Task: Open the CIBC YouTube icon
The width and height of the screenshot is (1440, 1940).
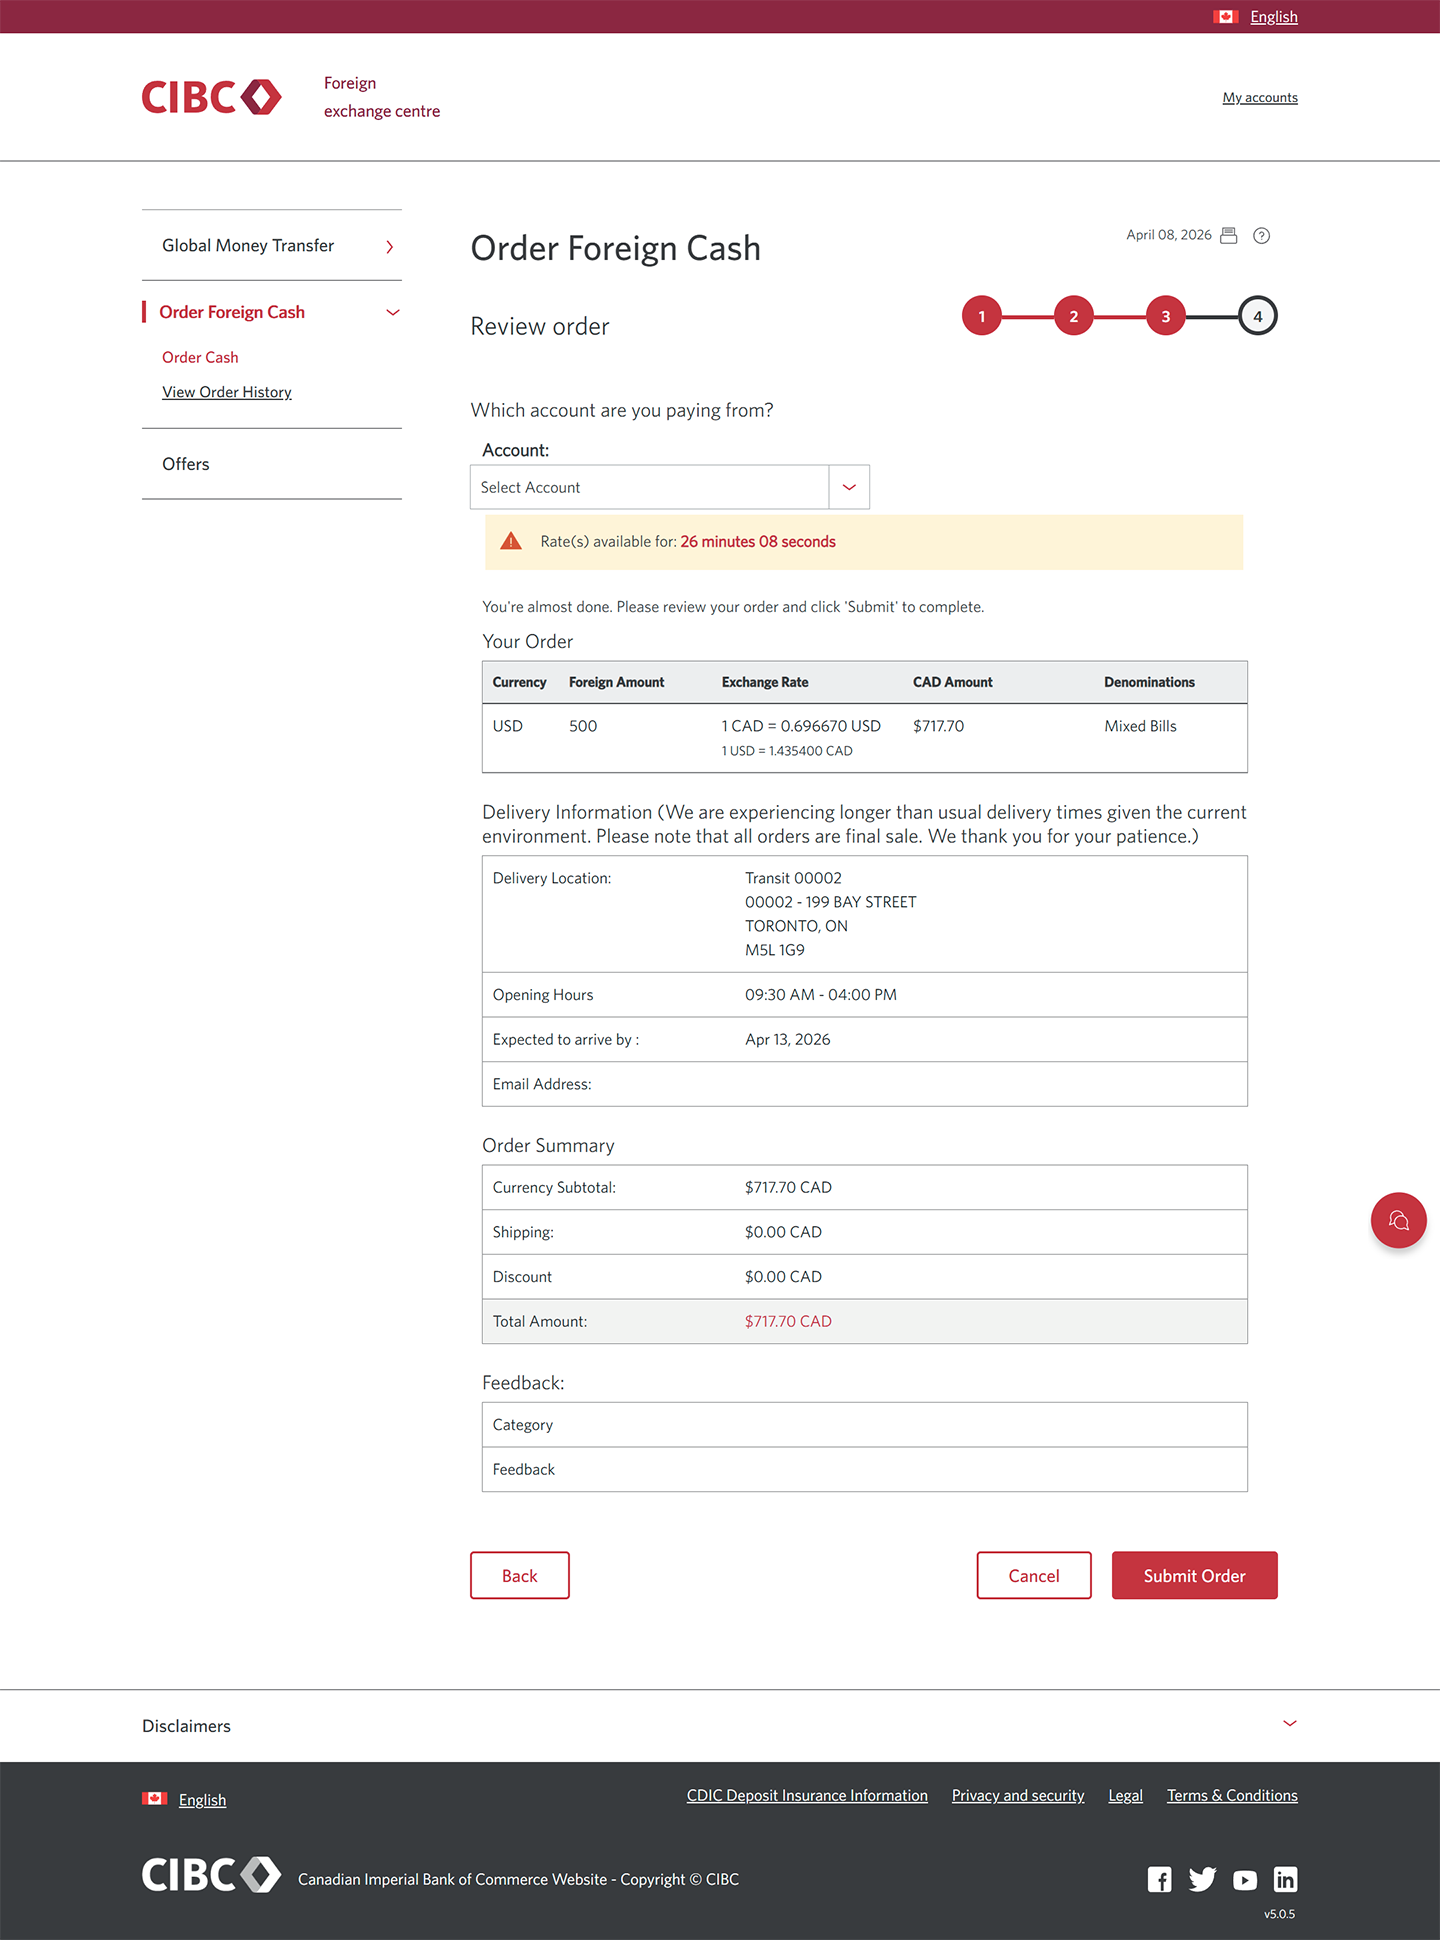Action: tap(1245, 1880)
